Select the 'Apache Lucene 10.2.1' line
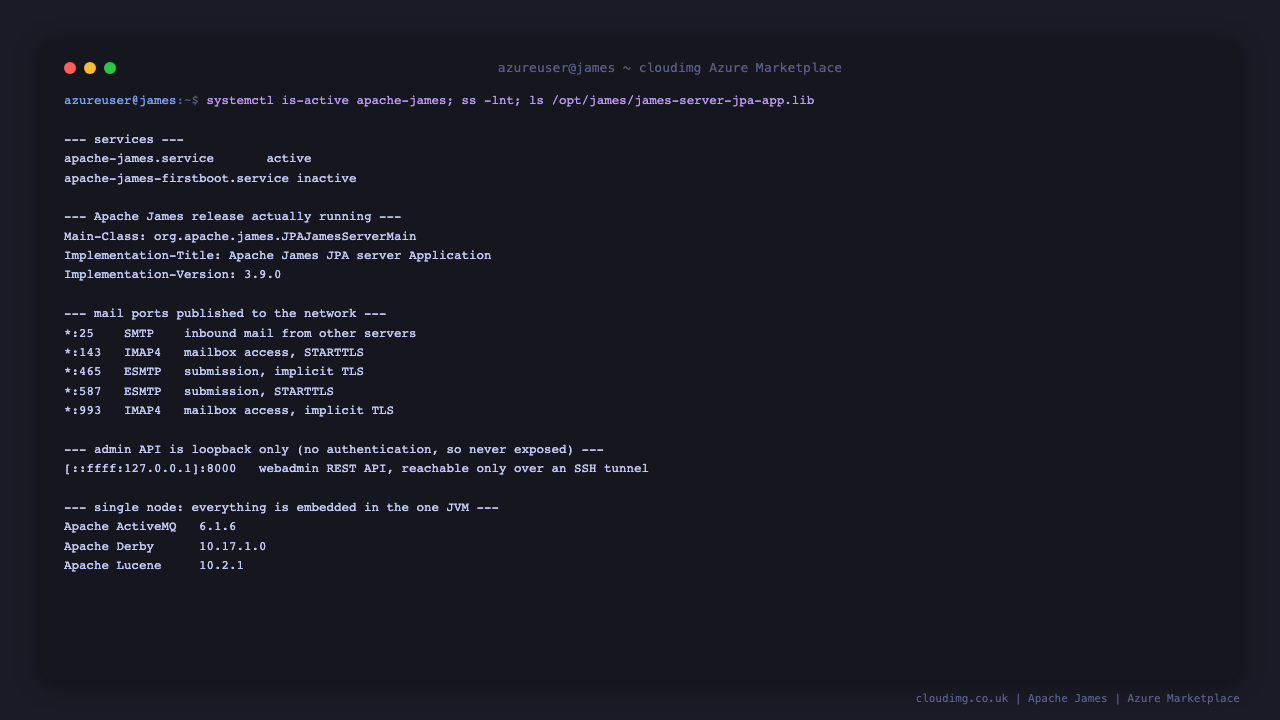Image resolution: width=1280 pixels, height=720 pixels. [x=154, y=566]
